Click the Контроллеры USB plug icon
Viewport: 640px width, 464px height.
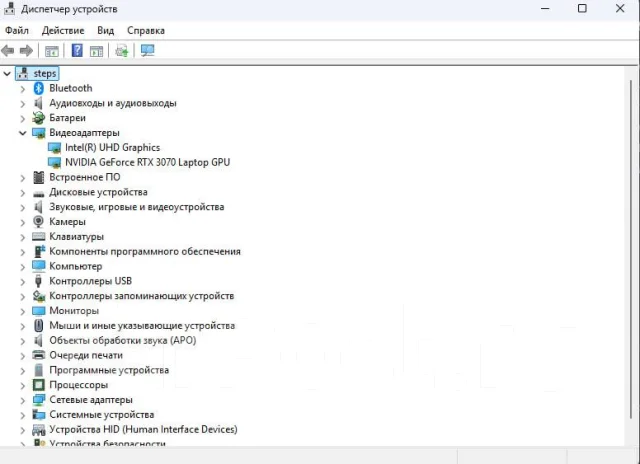click(38, 281)
